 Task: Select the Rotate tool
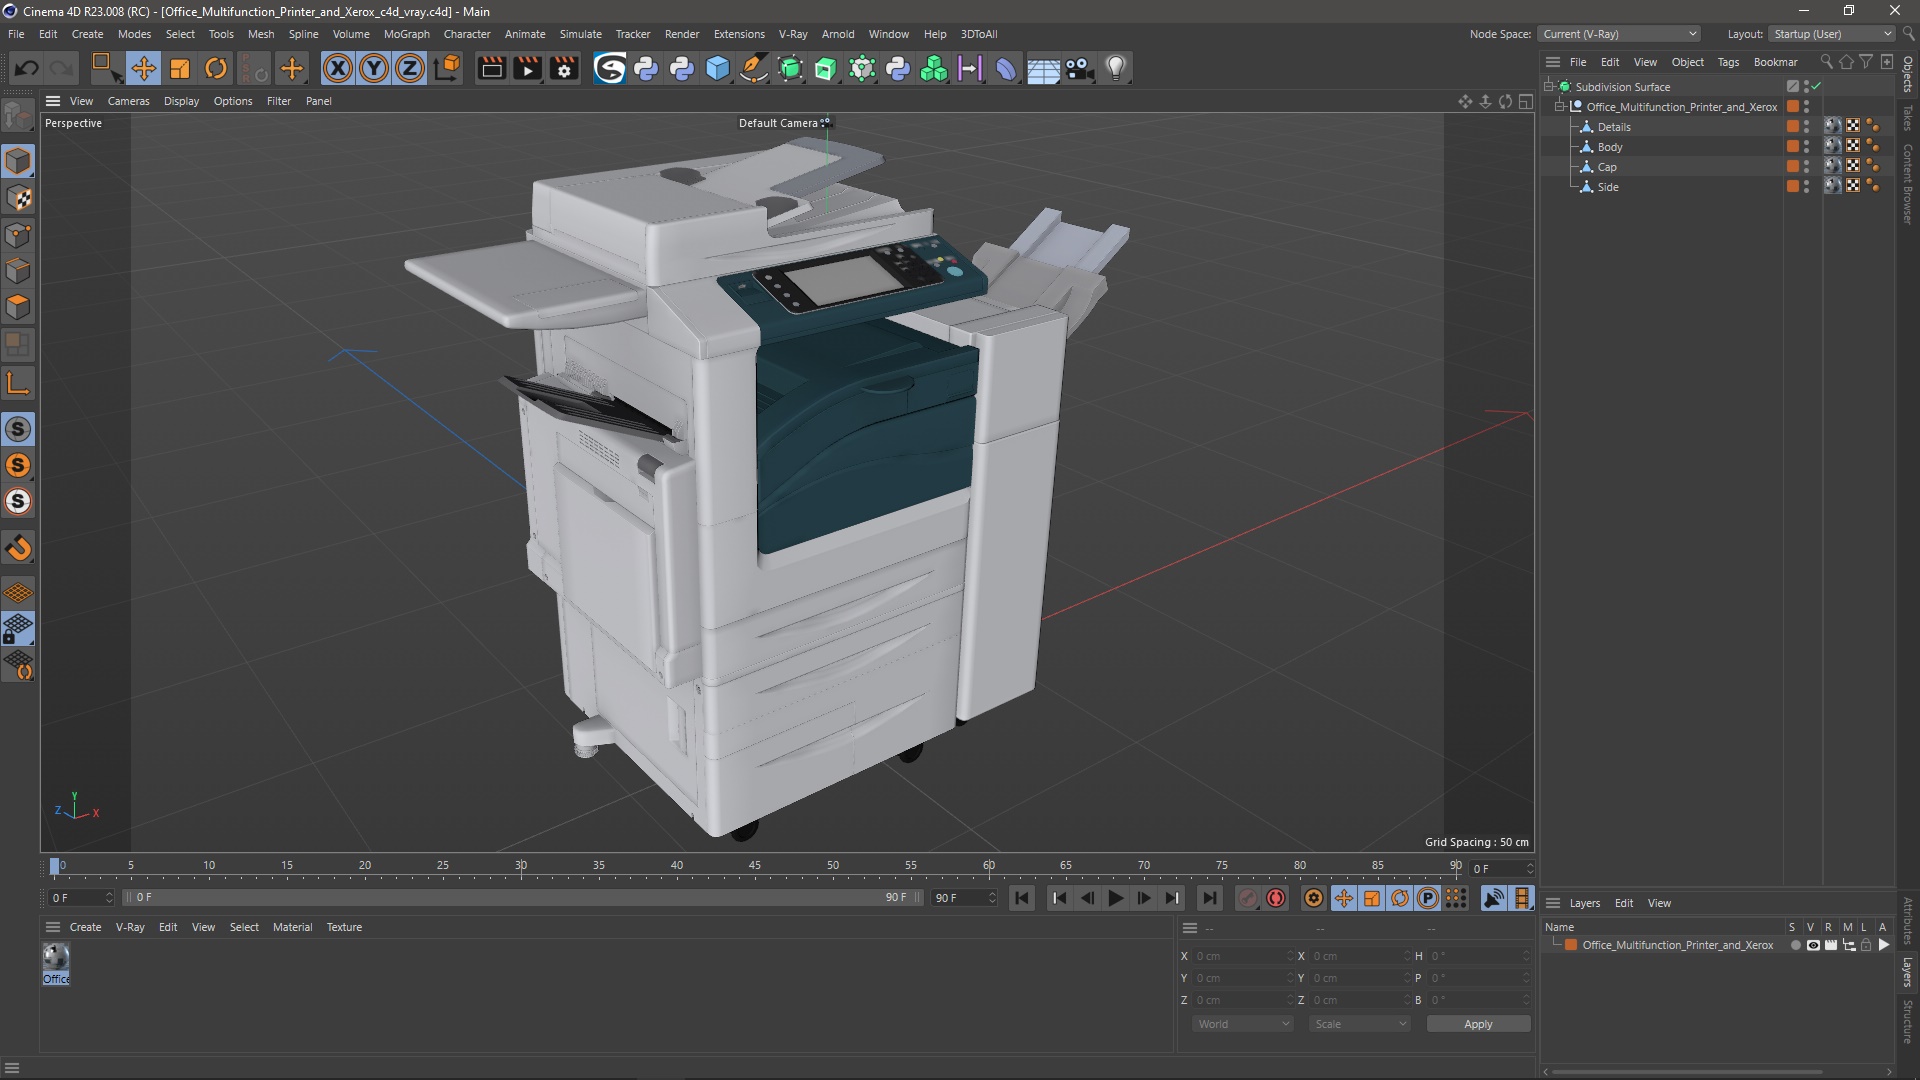215,68
